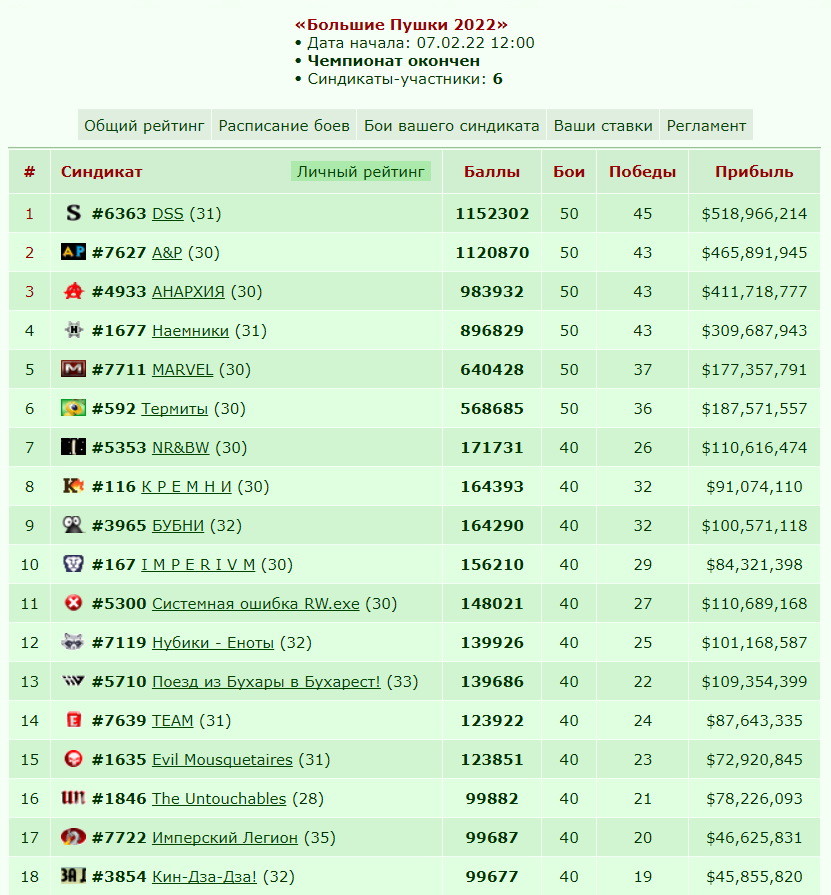Switch to Бои вашего синдиката tab
The width and height of the screenshot is (831, 895).
(451, 126)
